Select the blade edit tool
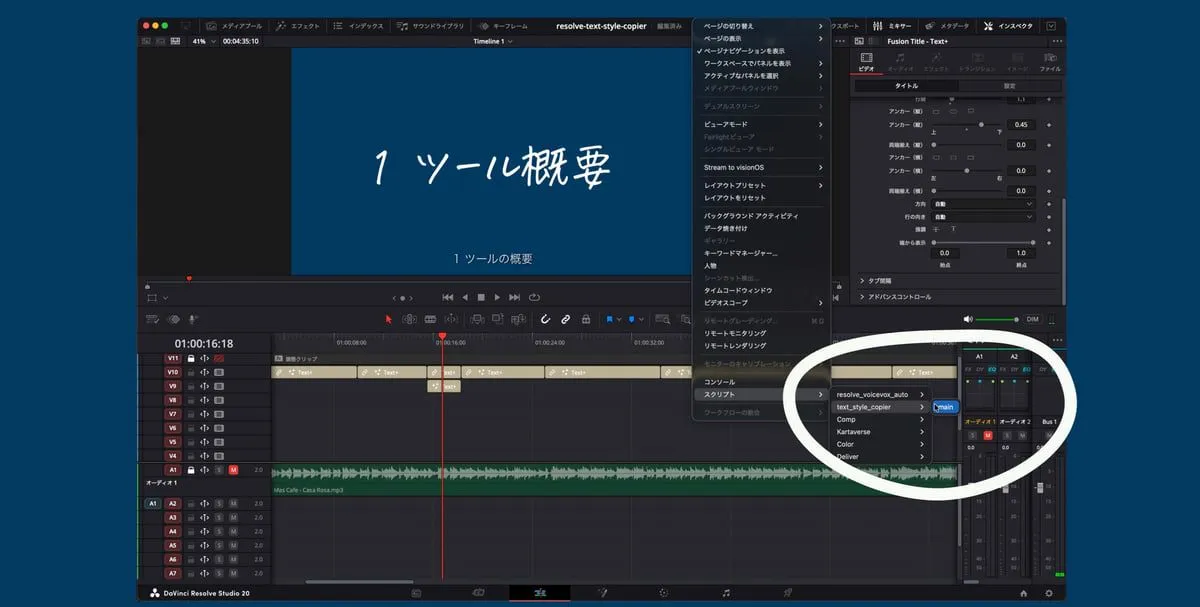The image size is (1200, 607). [430, 319]
